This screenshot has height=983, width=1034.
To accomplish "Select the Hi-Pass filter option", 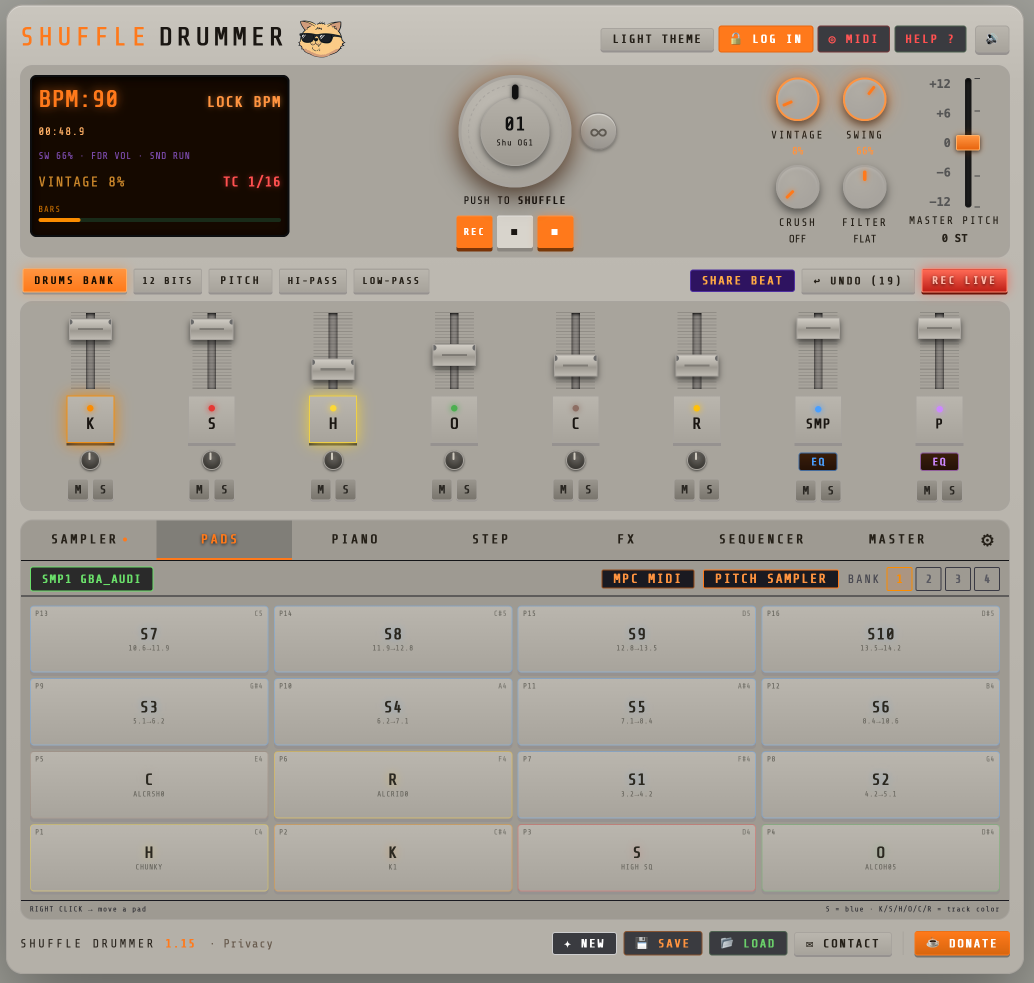I will (x=313, y=280).
